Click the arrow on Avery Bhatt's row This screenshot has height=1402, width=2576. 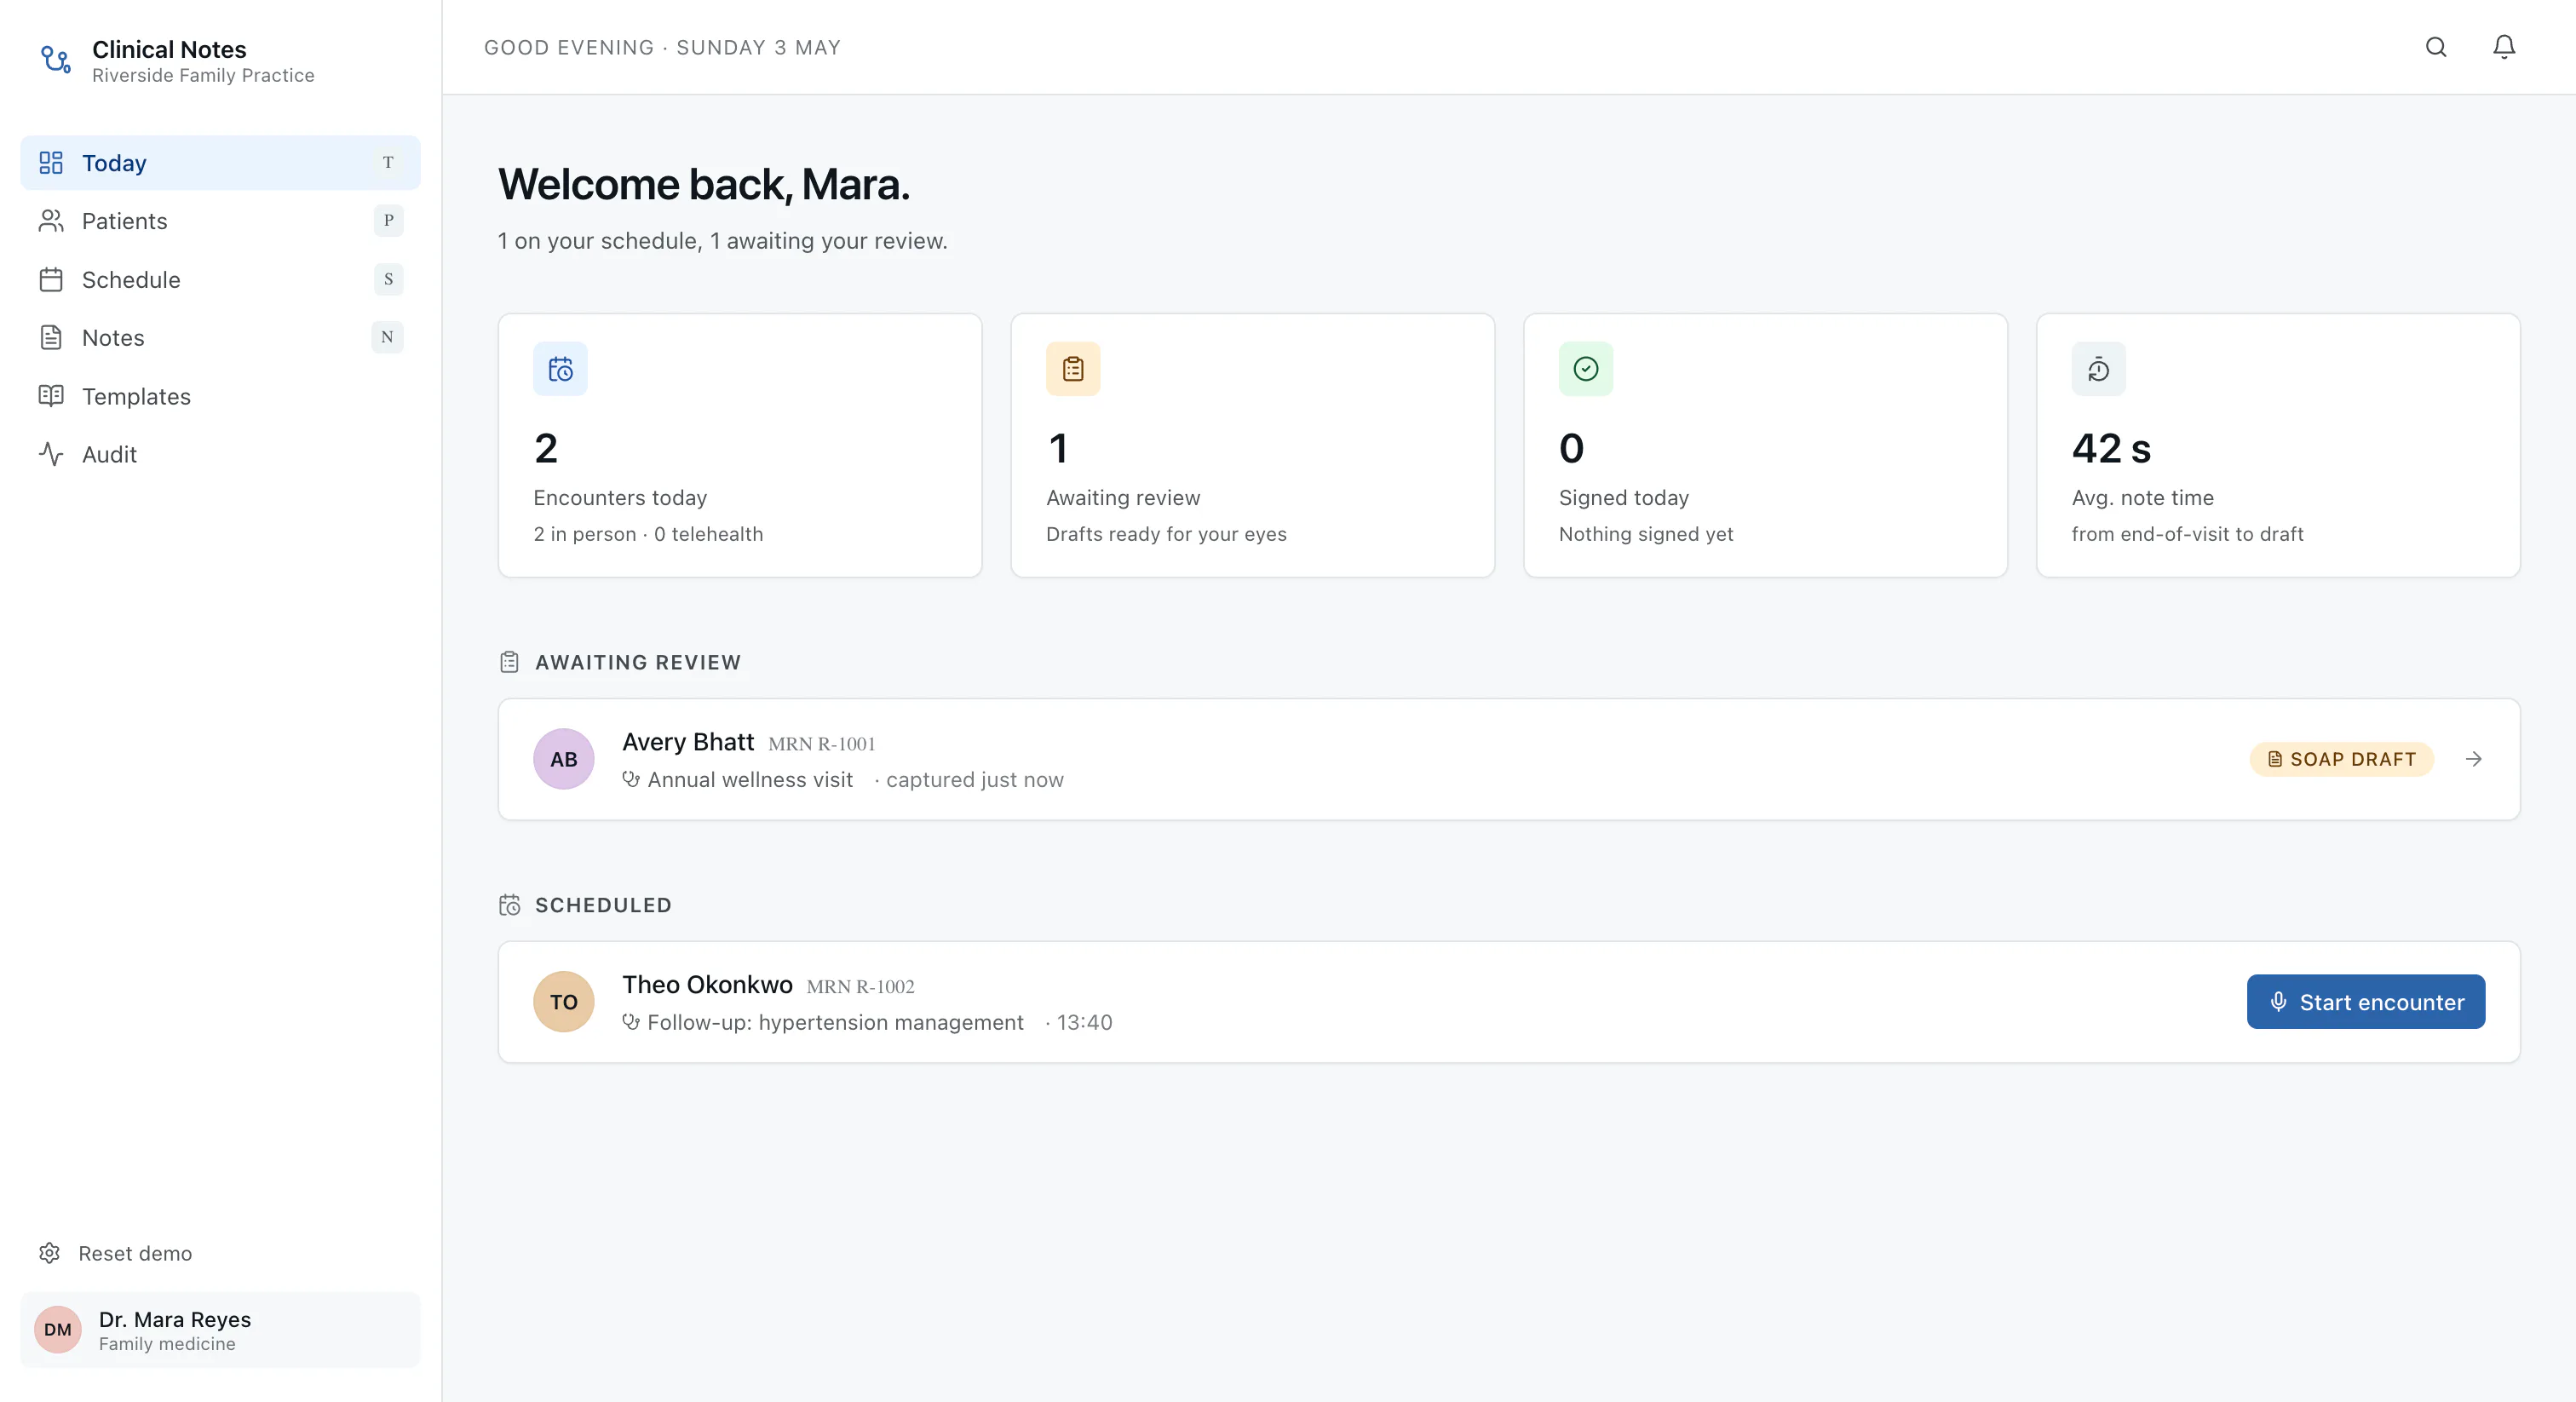[x=2473, y=759]
